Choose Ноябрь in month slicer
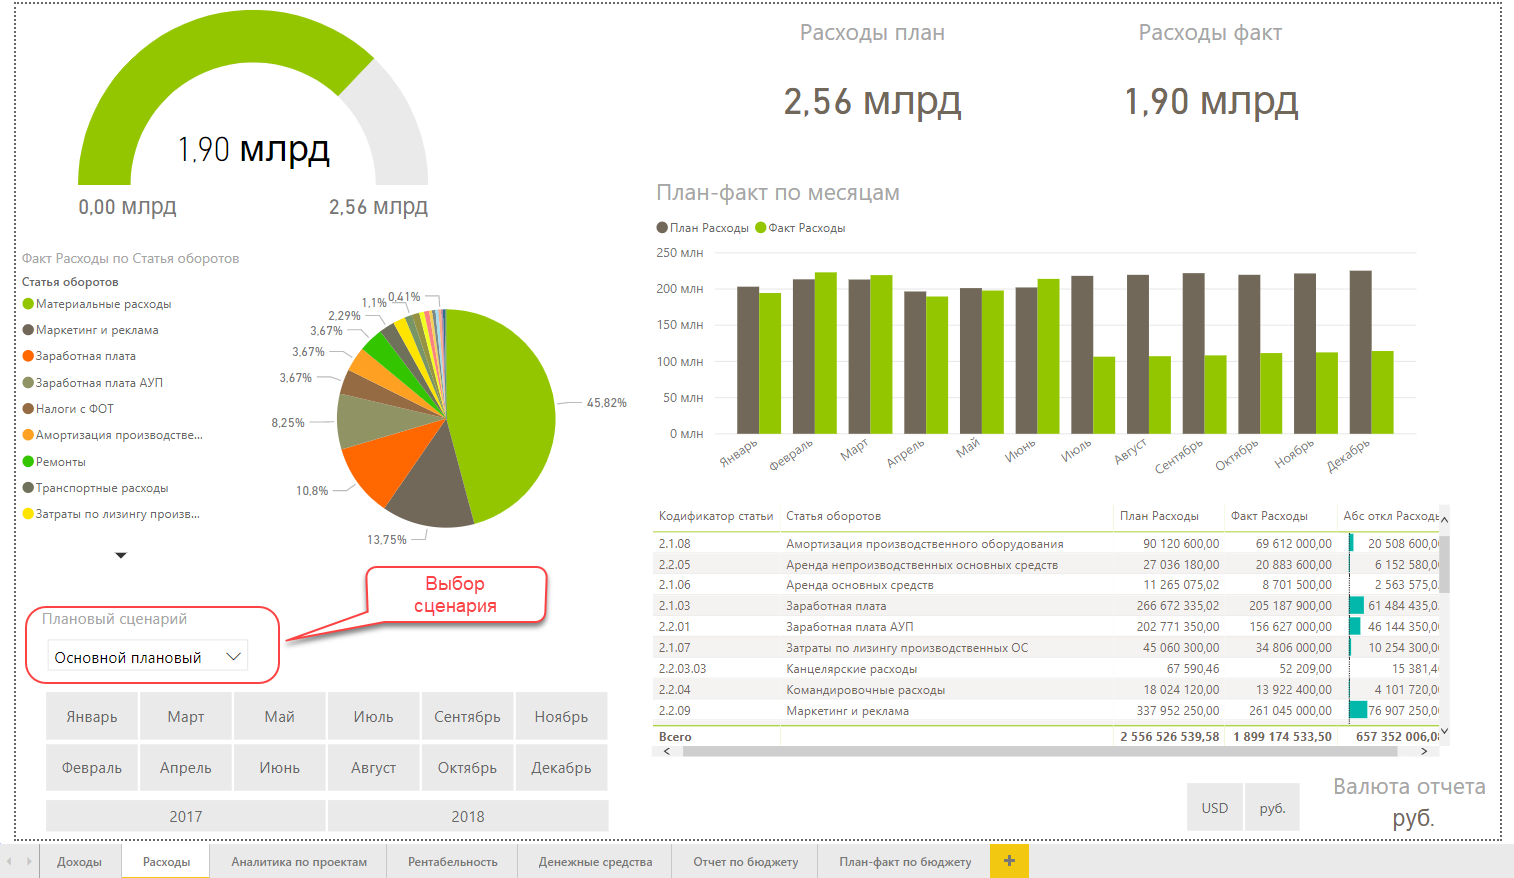The image size is (1514, 878). point(562,717)
